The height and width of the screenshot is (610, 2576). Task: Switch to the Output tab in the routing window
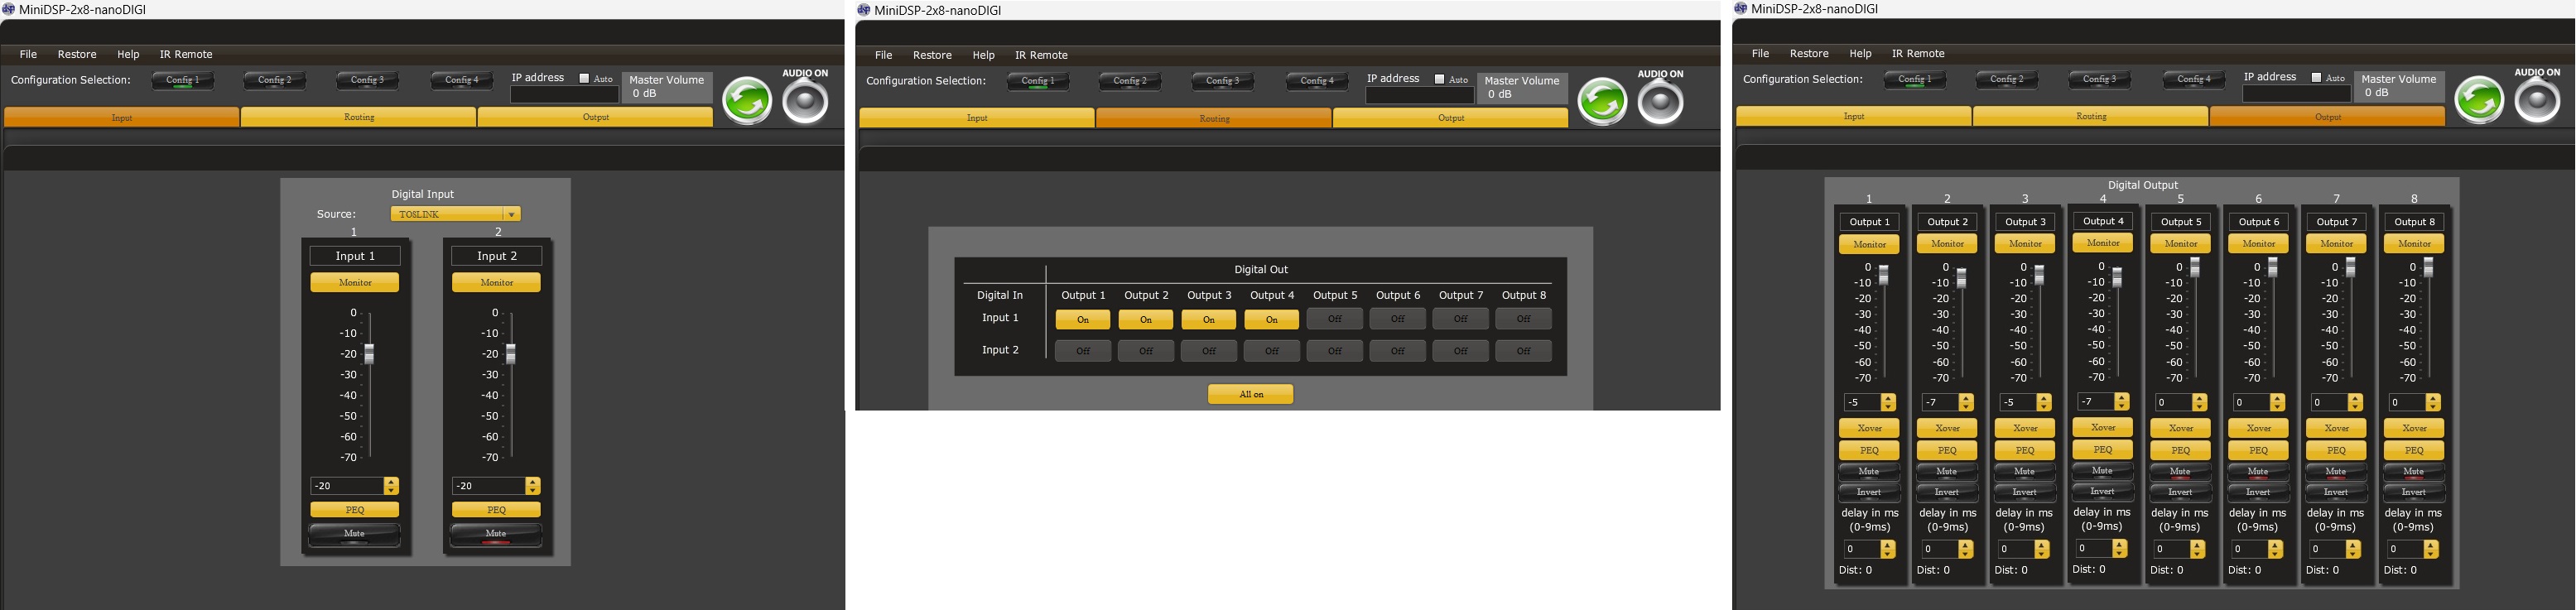pyautogui.click(x=1451, y=118)
